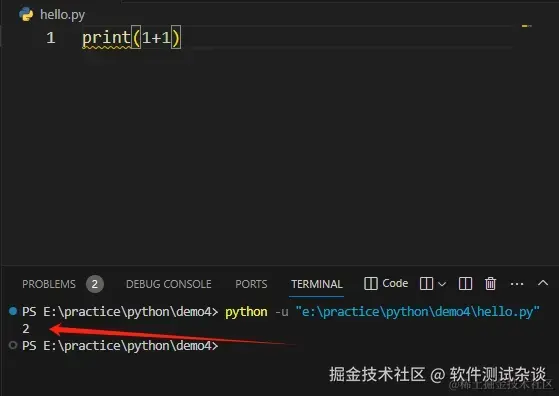Open the panel more actions ellipsis
This screenshot has height=396, width=559.
pyautogui.click(x=517, y=284)
